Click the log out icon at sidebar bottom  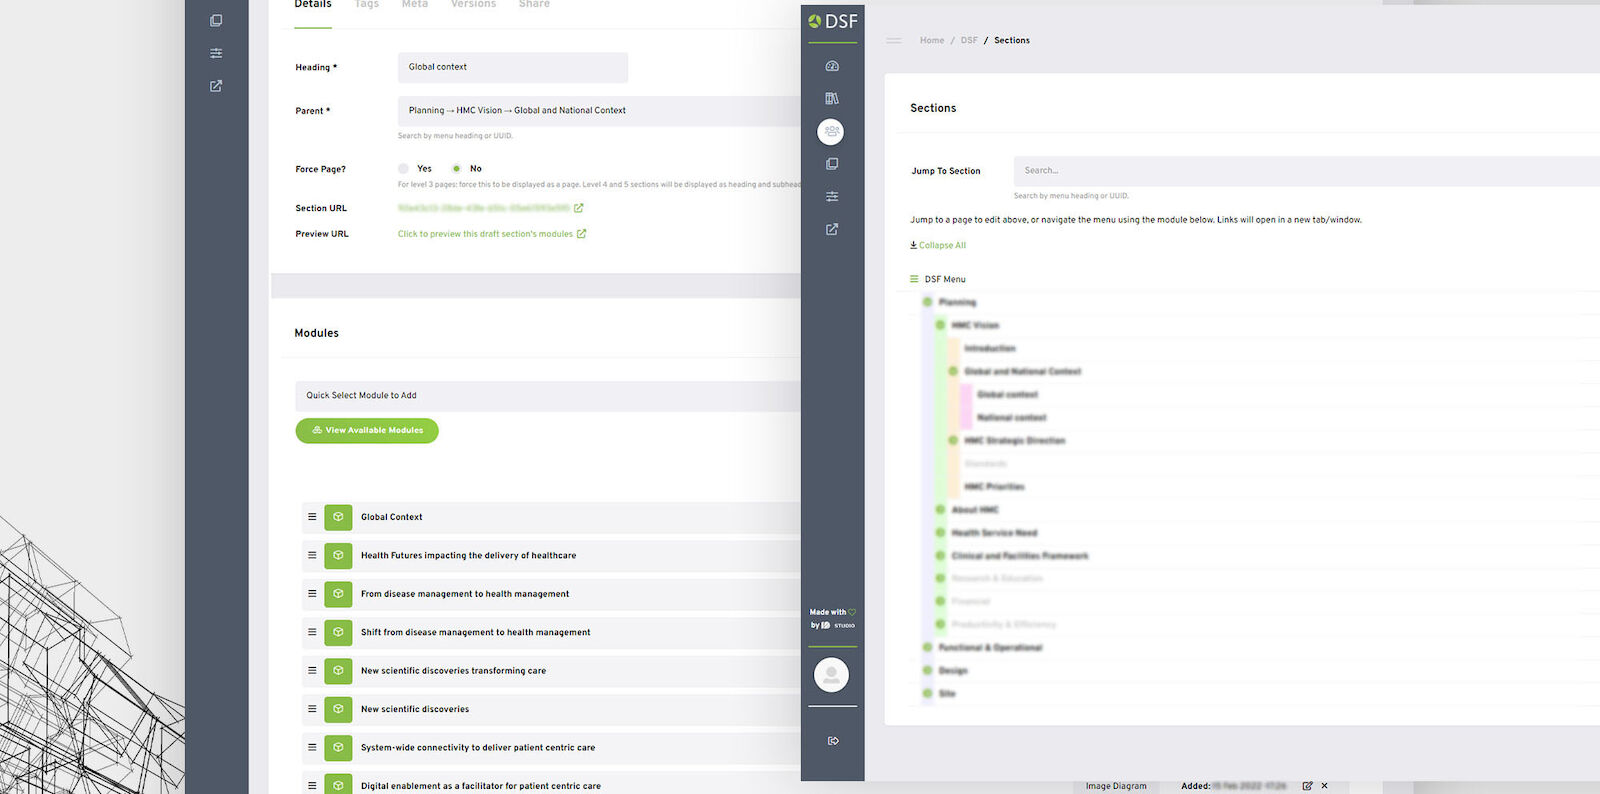(x=833, y=741)
